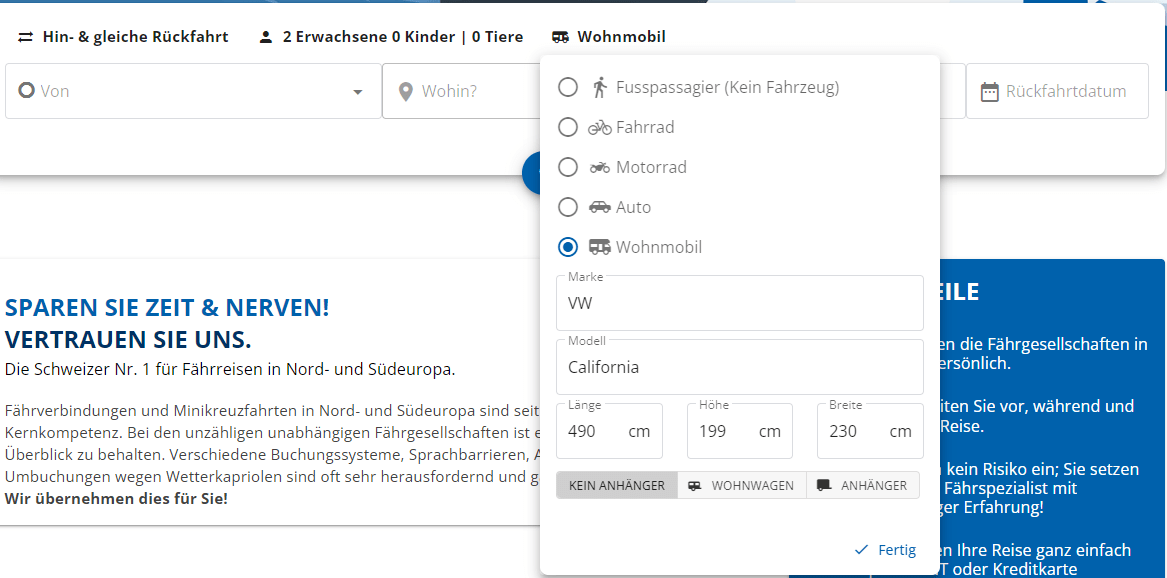Click the Länge field with 490
Viewport: 1167px width, 578px height.
(609, 431)
